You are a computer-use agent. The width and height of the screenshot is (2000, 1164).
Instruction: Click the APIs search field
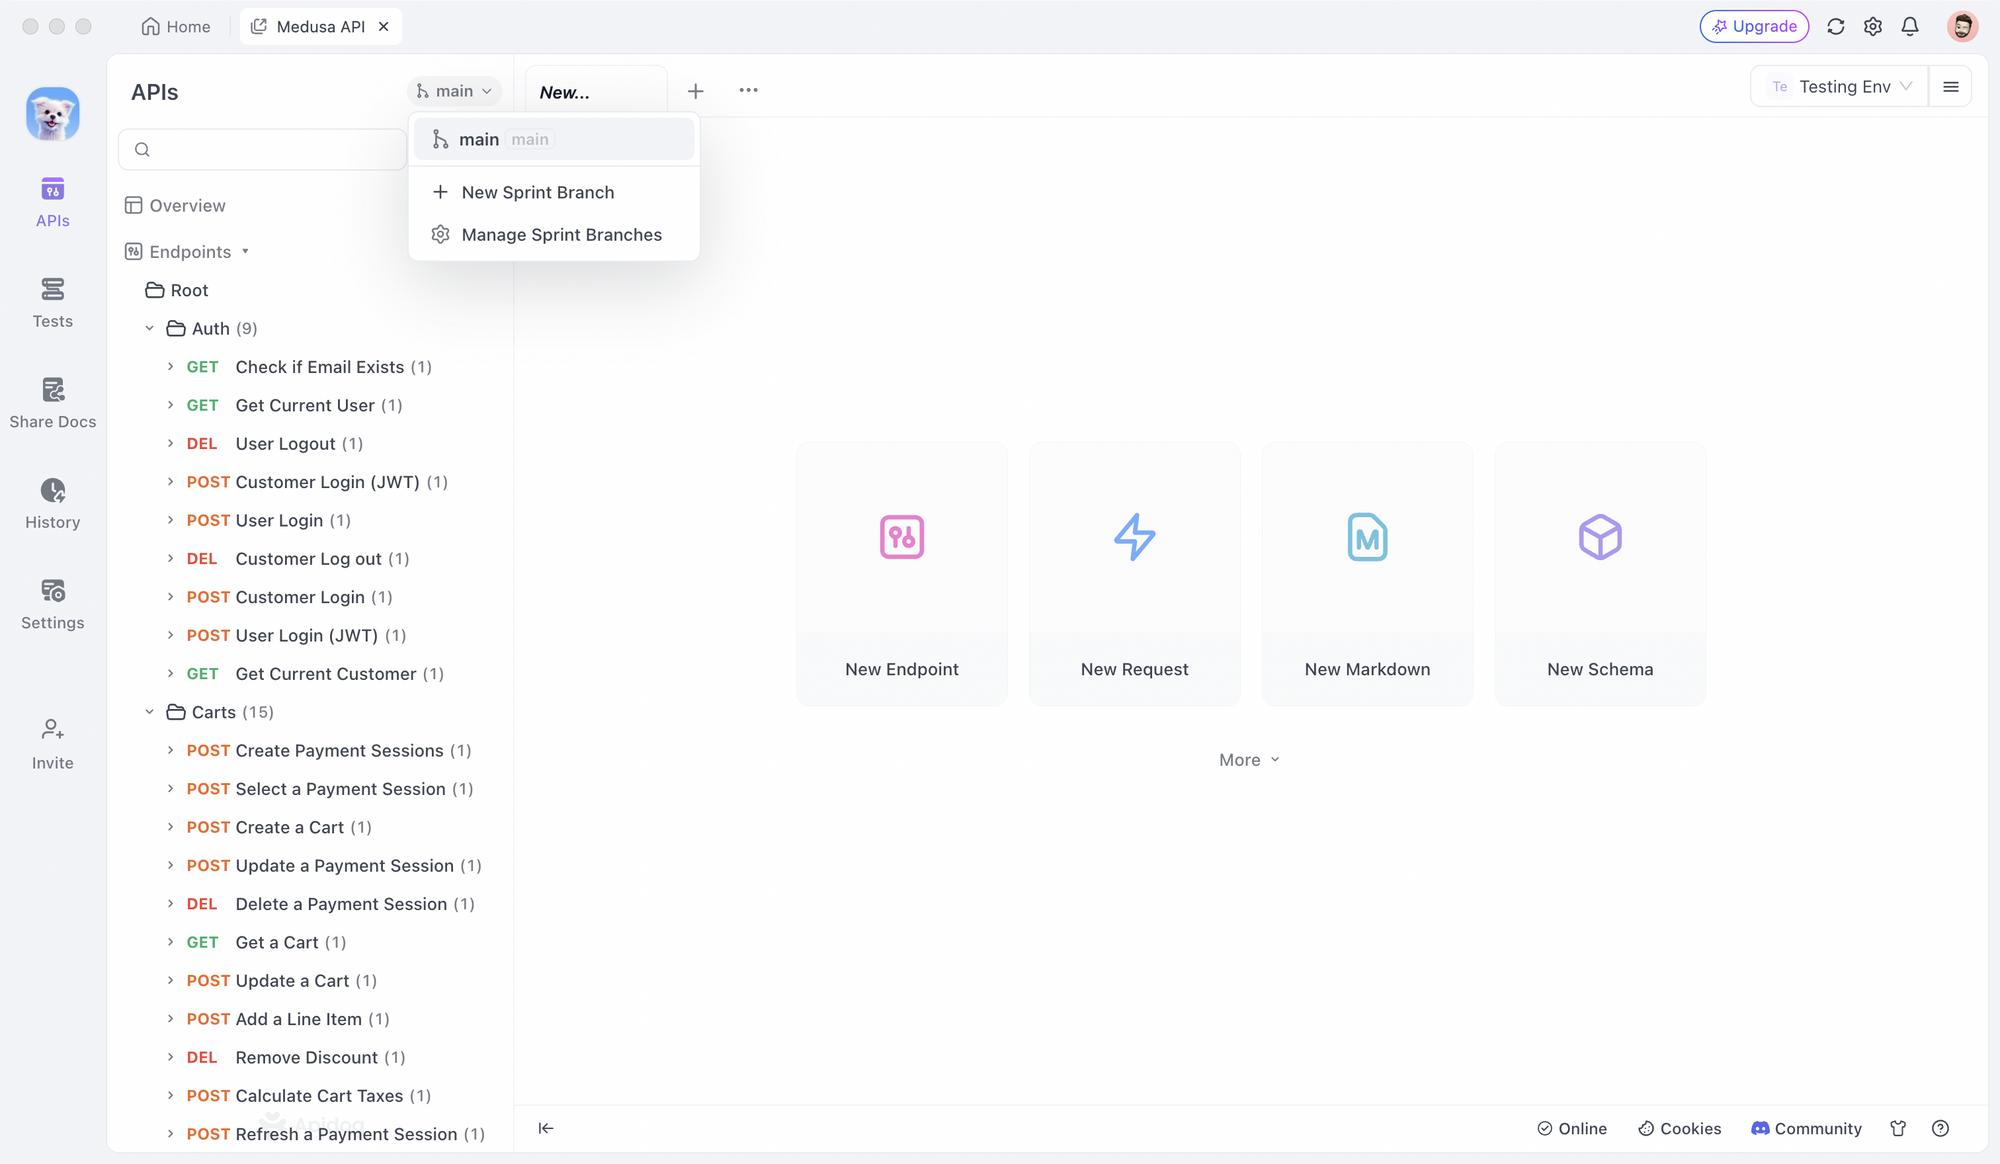tap(263, 149)
